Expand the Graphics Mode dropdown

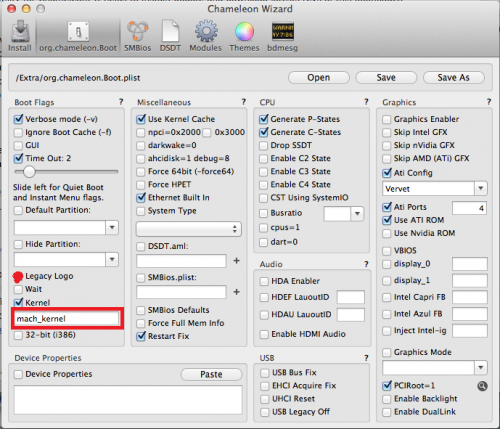coord(481,368)
